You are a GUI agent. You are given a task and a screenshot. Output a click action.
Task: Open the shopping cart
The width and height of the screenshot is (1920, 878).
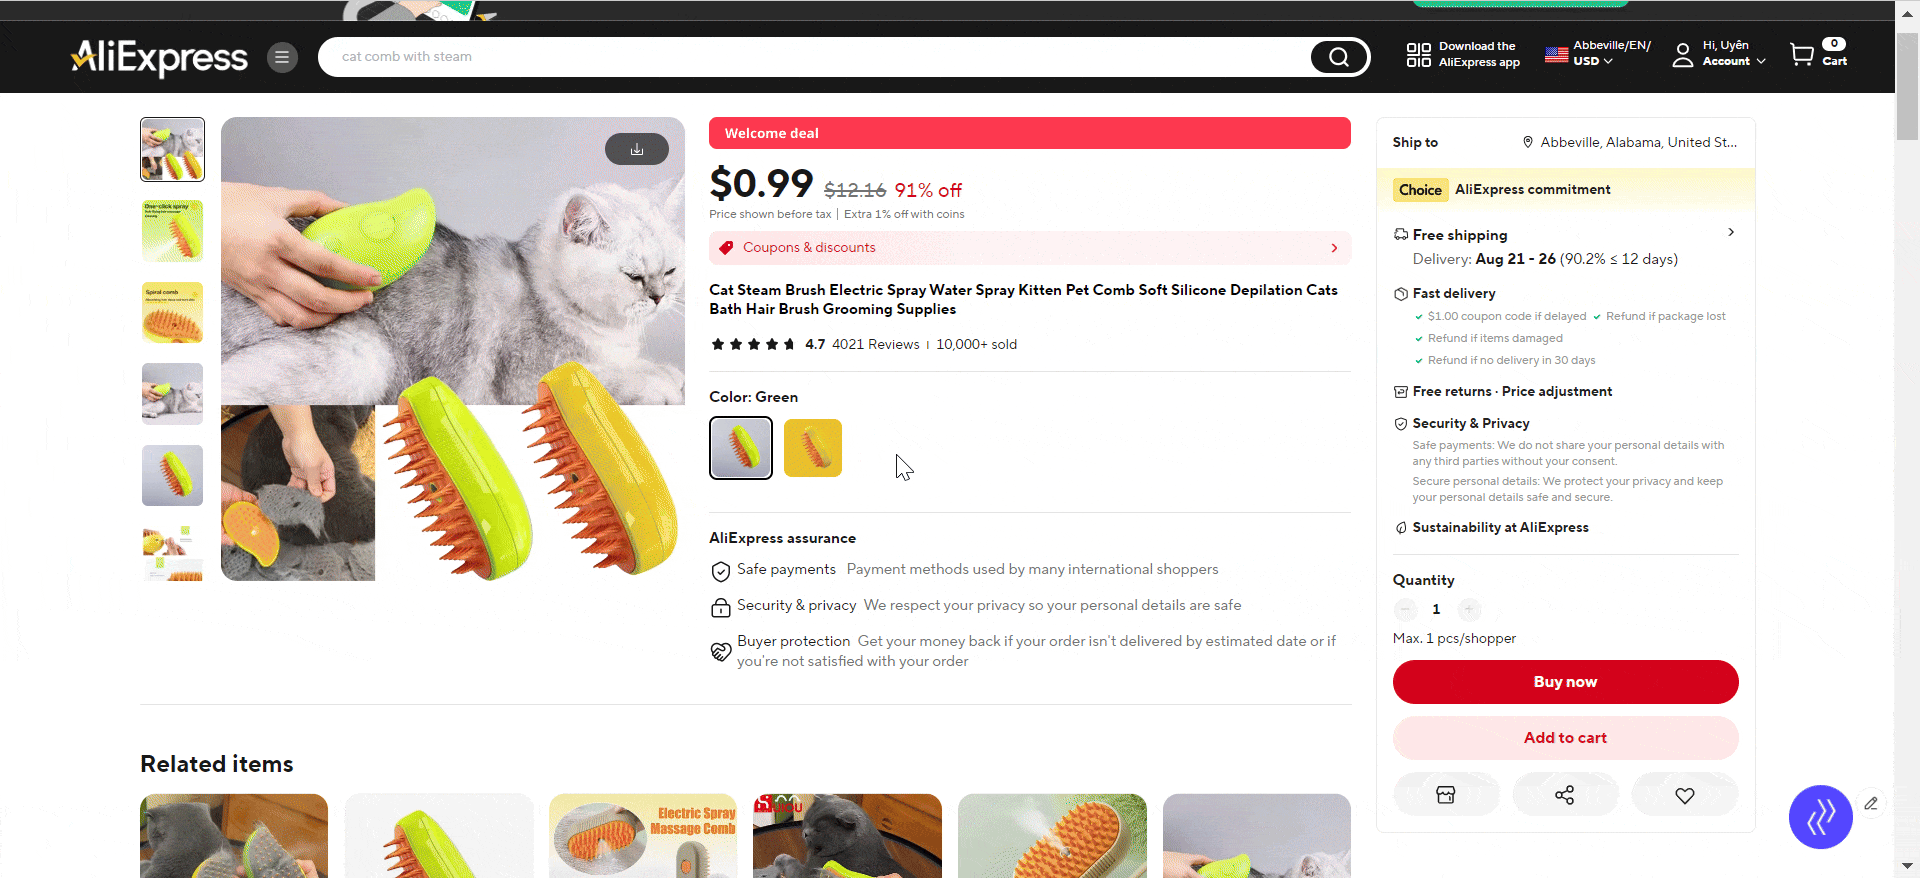[x=1819, y=54]
